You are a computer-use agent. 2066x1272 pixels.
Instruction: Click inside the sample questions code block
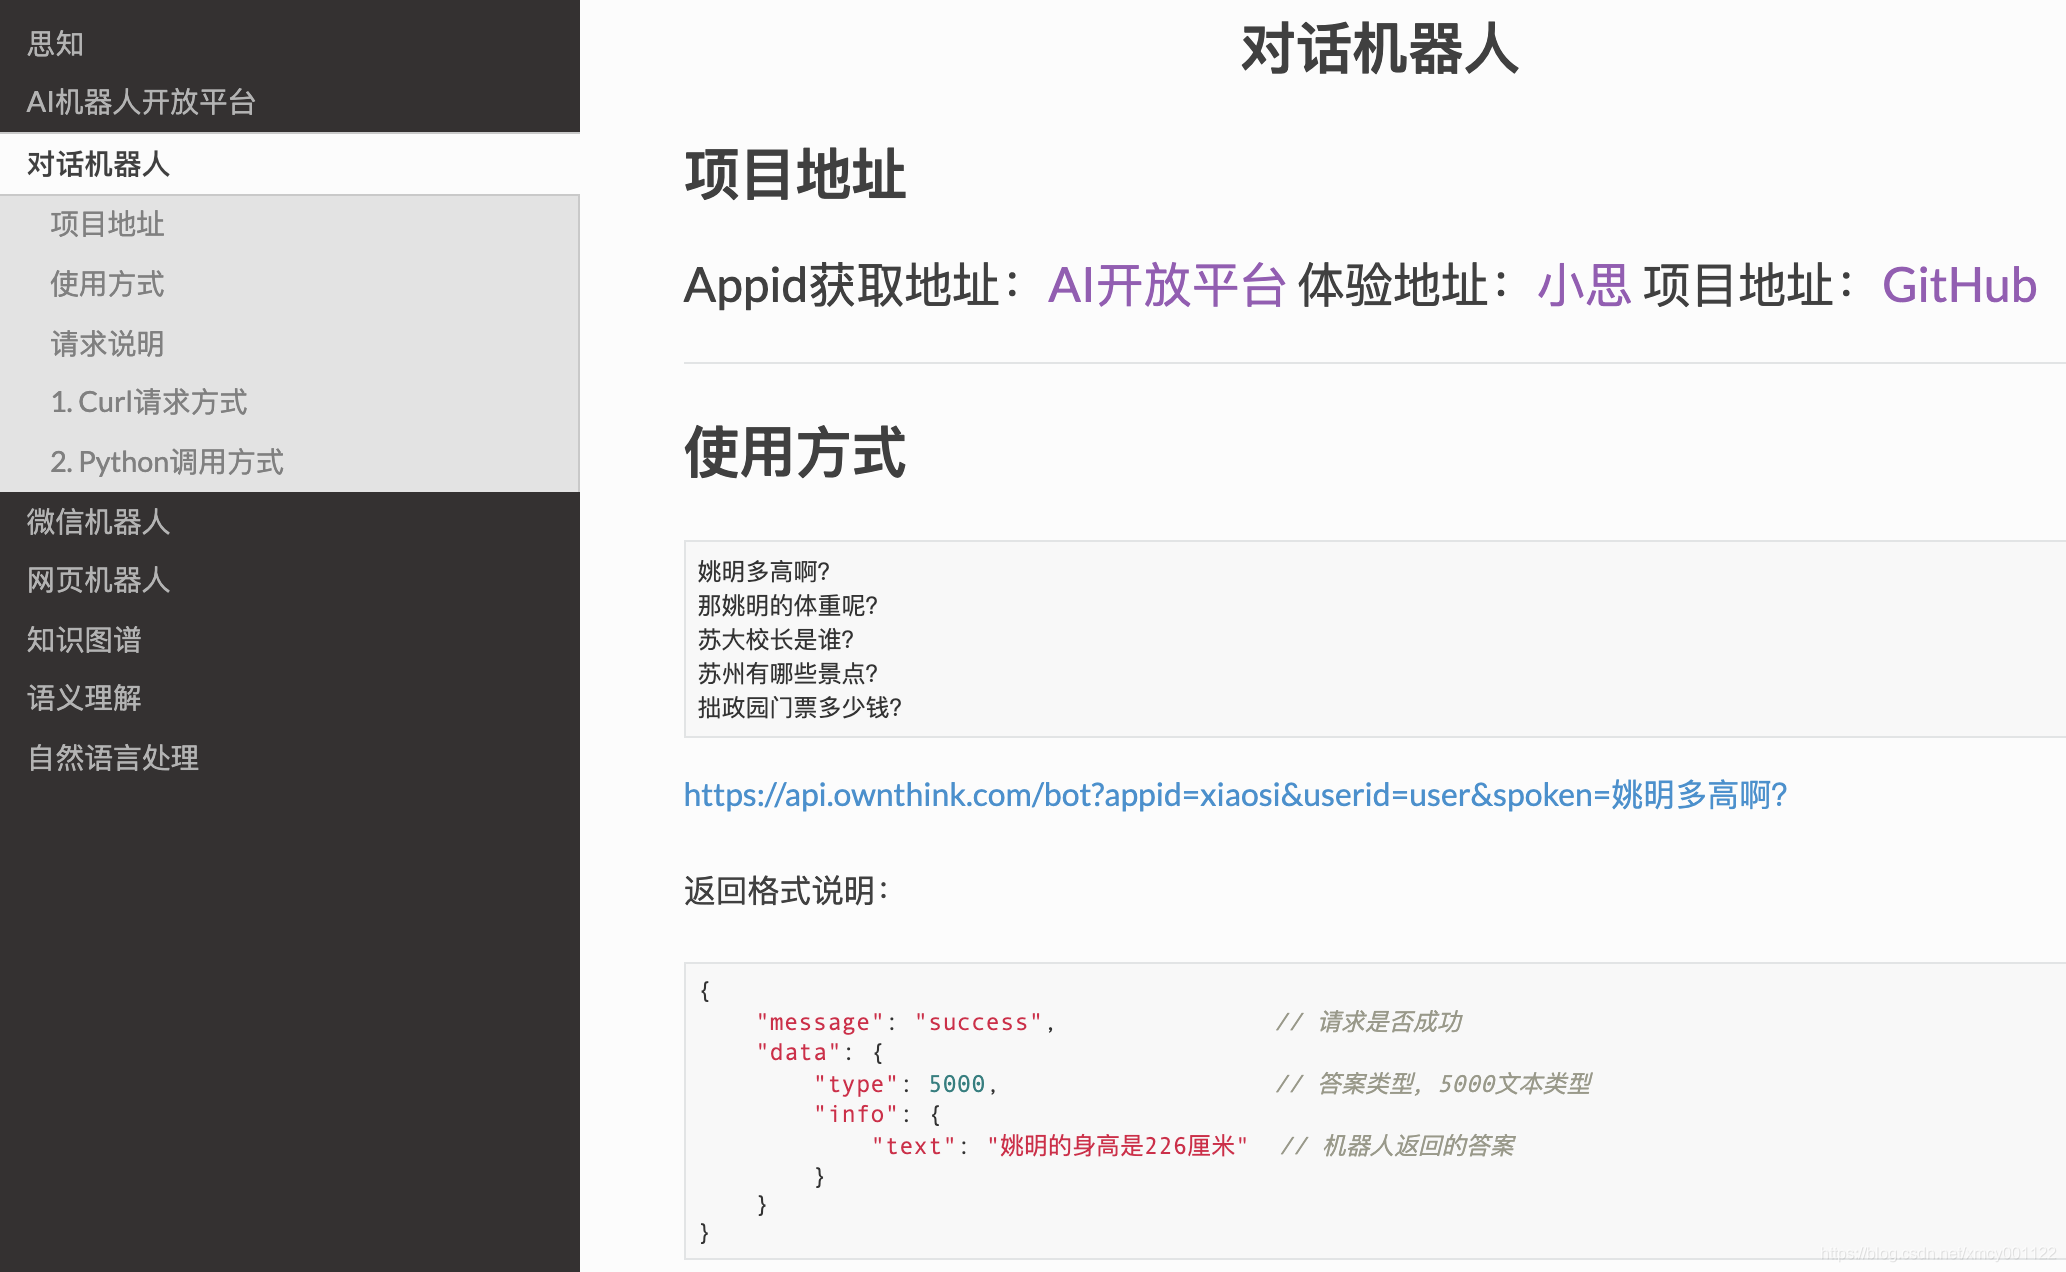point(1300,640)
